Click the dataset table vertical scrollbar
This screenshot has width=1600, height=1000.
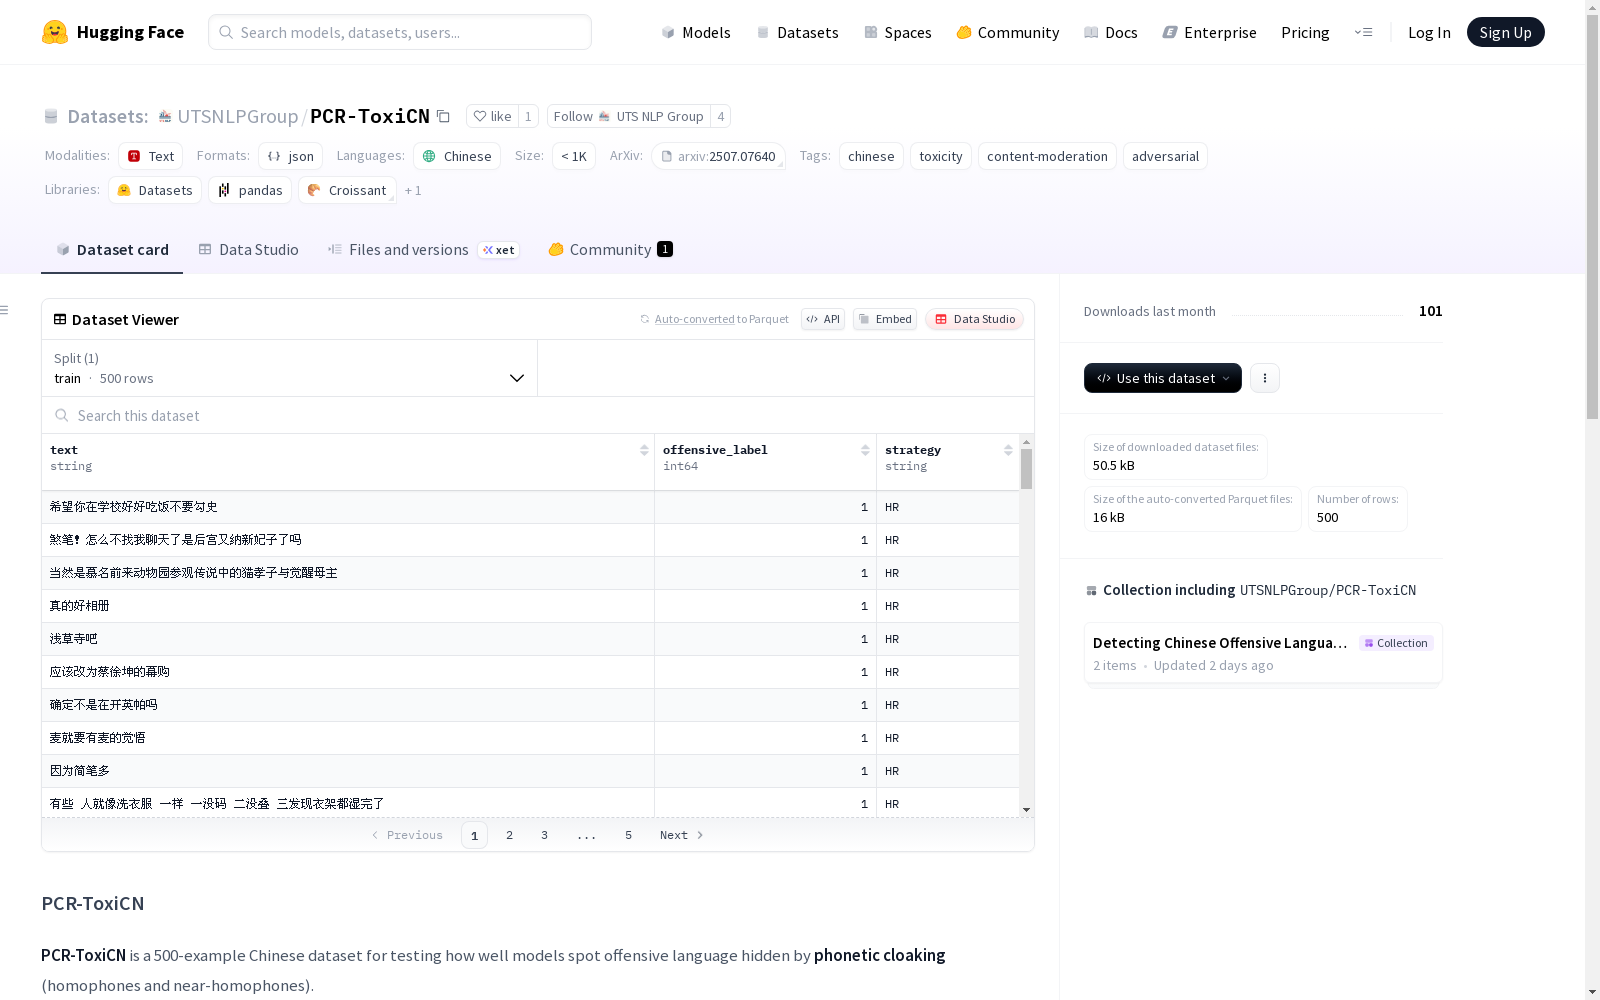coord(1026,468)
